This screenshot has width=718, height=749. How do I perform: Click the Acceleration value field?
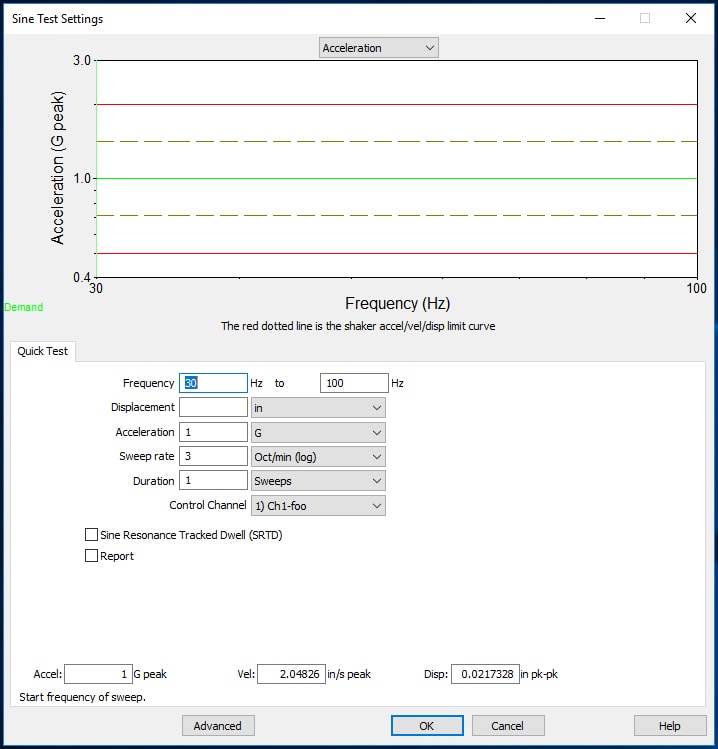click(x=213, y=432)
